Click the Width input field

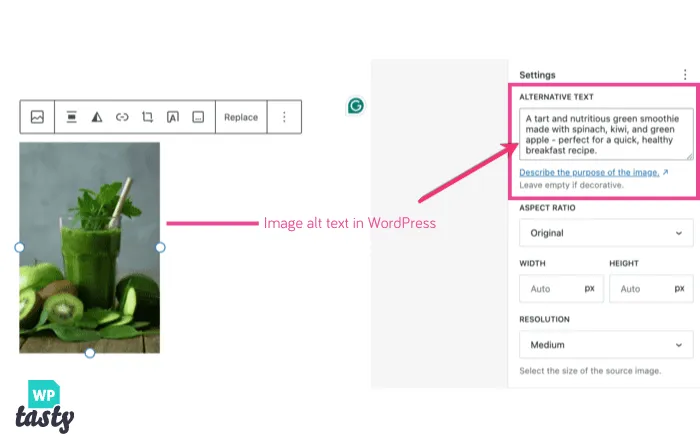pos(561,288)
